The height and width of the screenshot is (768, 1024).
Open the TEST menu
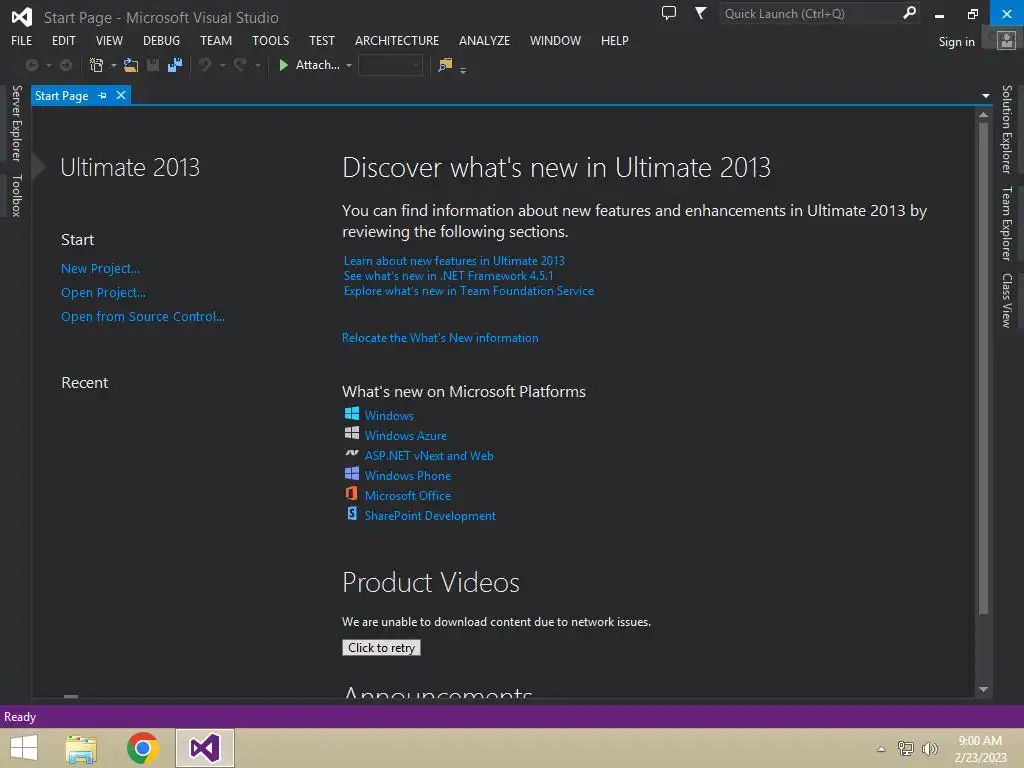(x=321, y=40)
